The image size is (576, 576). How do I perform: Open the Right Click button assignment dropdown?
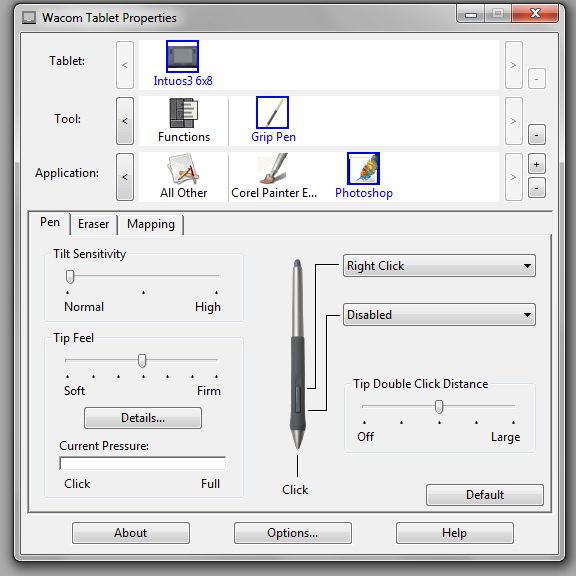point(439,266)
